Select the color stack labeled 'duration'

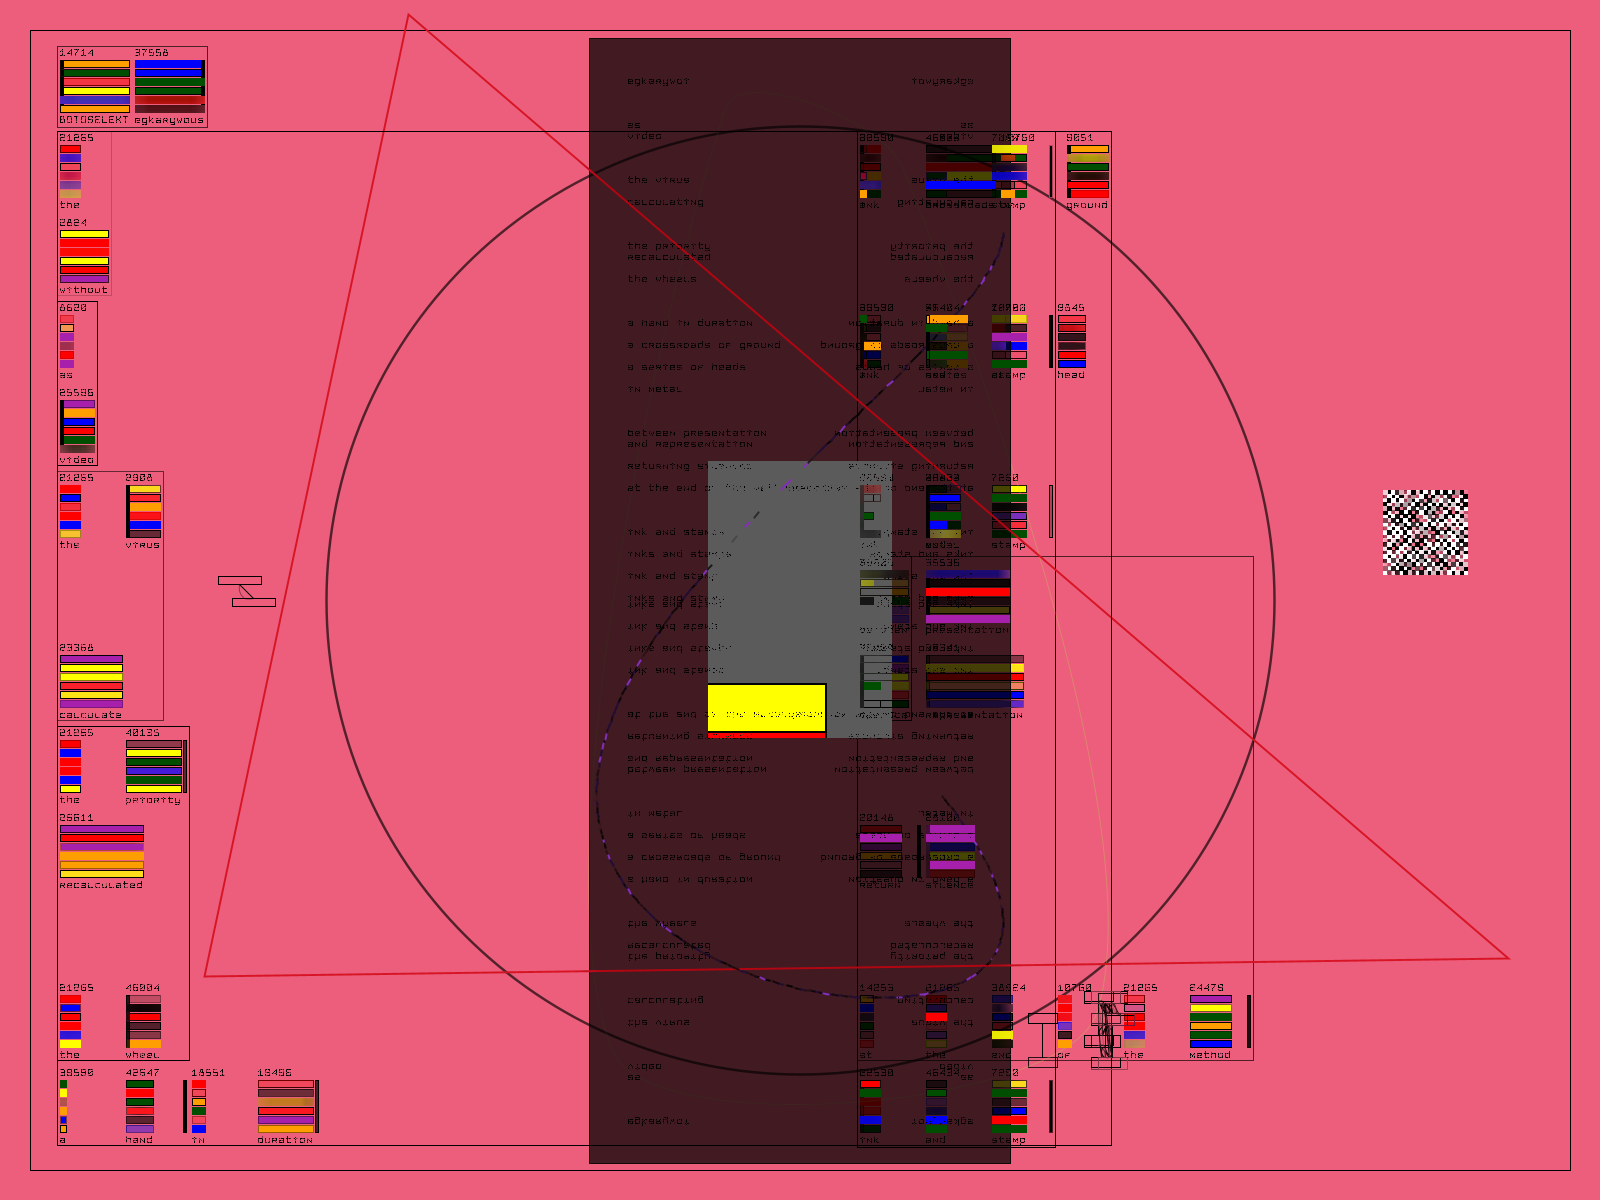pyautogui.click(x=286, y=1106)
